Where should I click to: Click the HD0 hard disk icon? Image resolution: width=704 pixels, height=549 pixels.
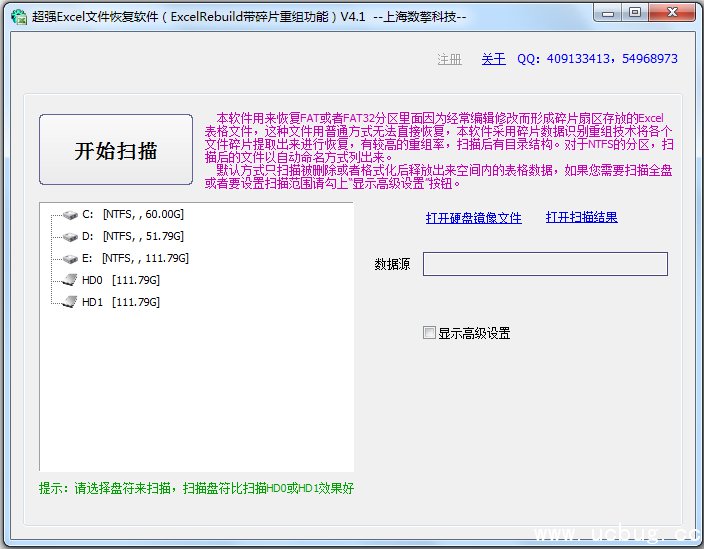(x=68, y=281)
